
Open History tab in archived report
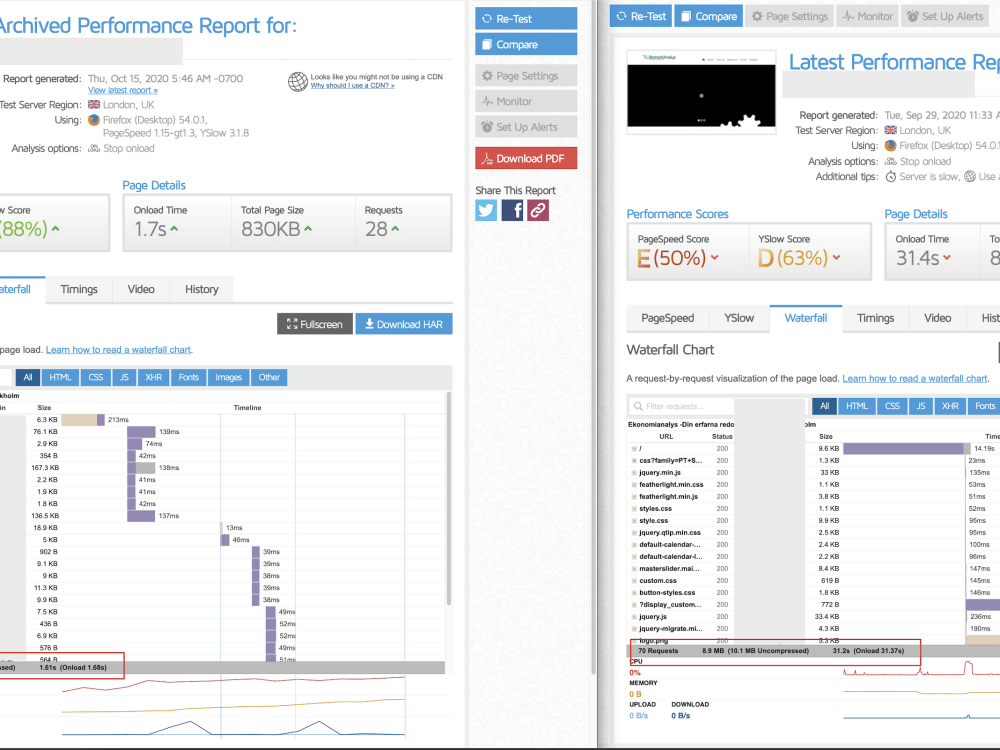coord(202,290)
